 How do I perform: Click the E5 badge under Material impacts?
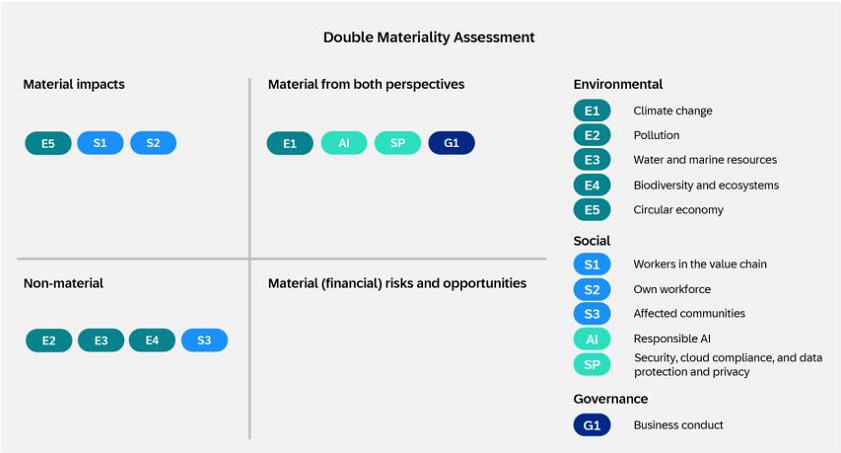tap(48, 143)
